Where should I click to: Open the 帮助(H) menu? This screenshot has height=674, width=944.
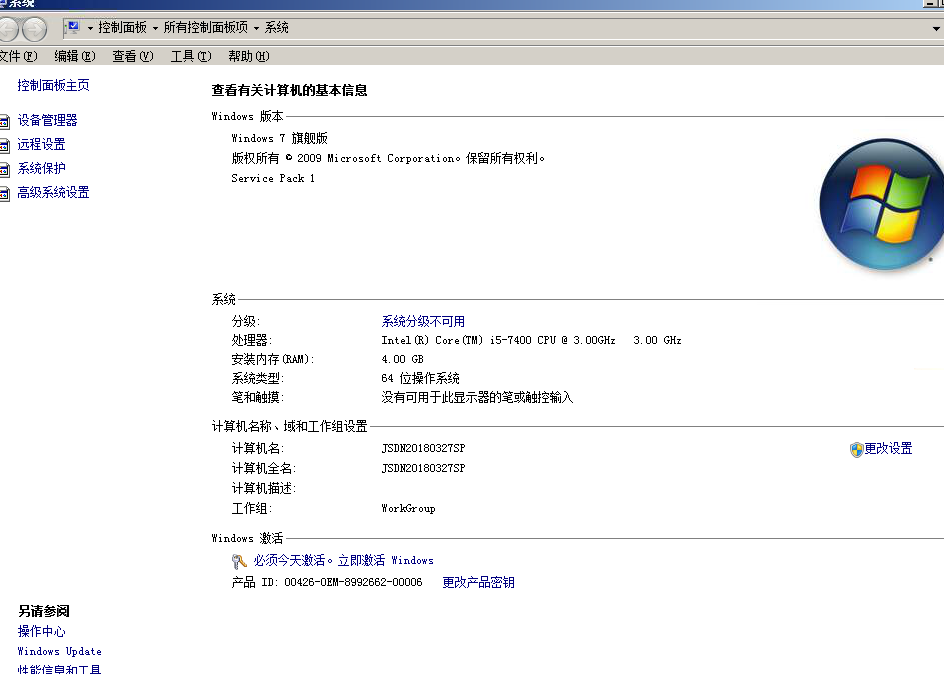coord(249,56)
